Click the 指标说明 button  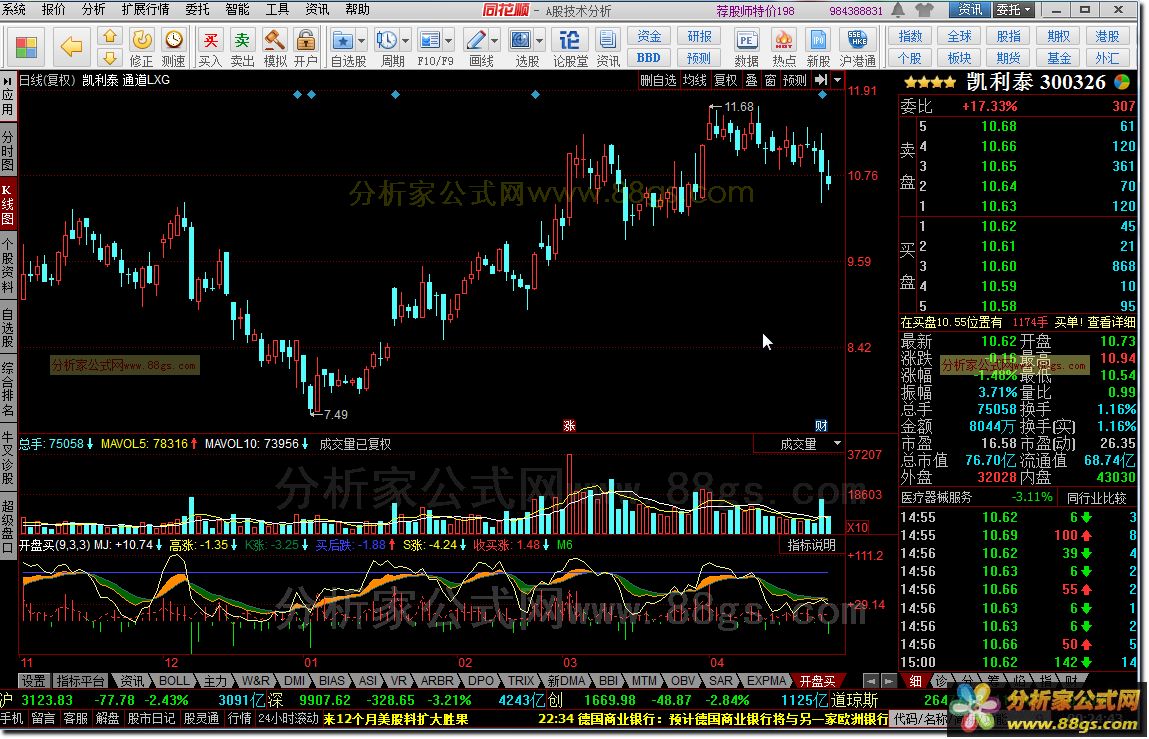coord(811,545)
